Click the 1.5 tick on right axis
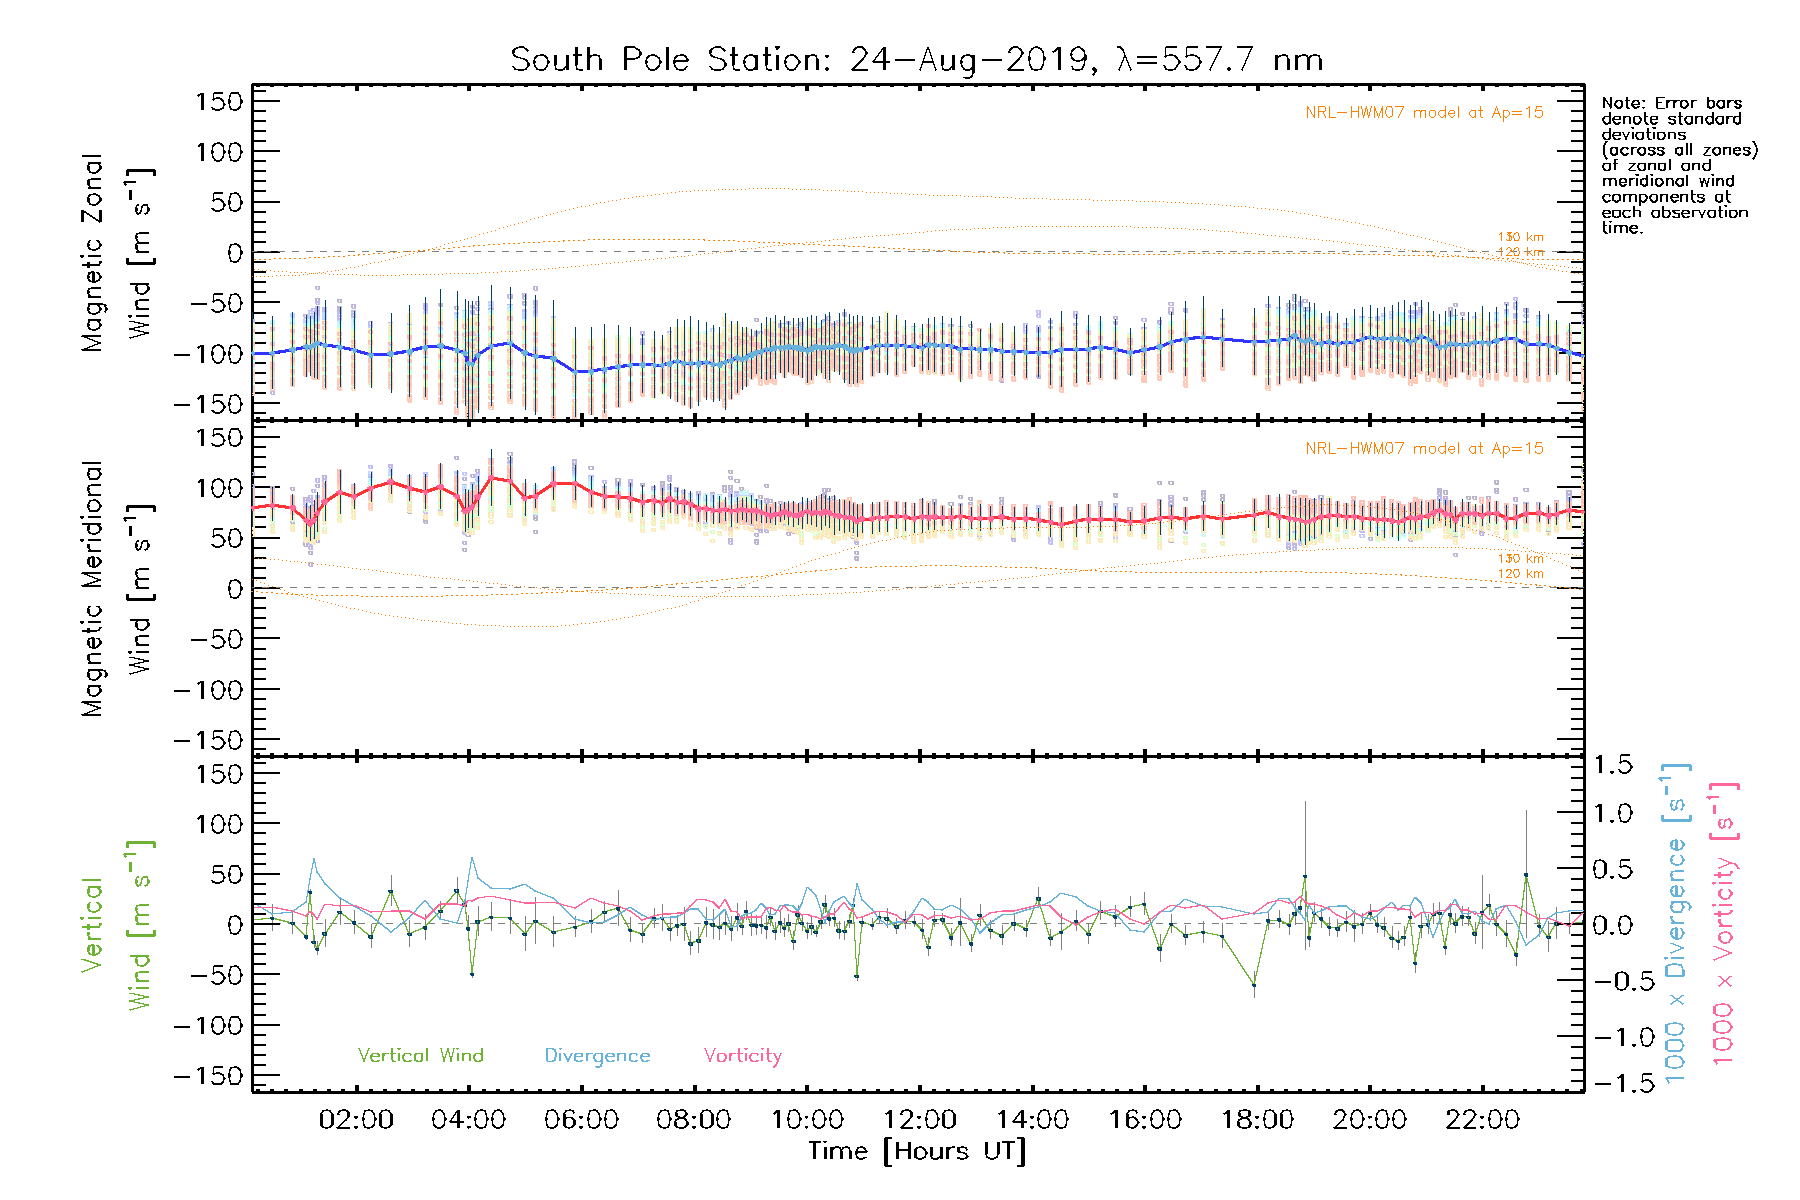 pos(1612,765)
